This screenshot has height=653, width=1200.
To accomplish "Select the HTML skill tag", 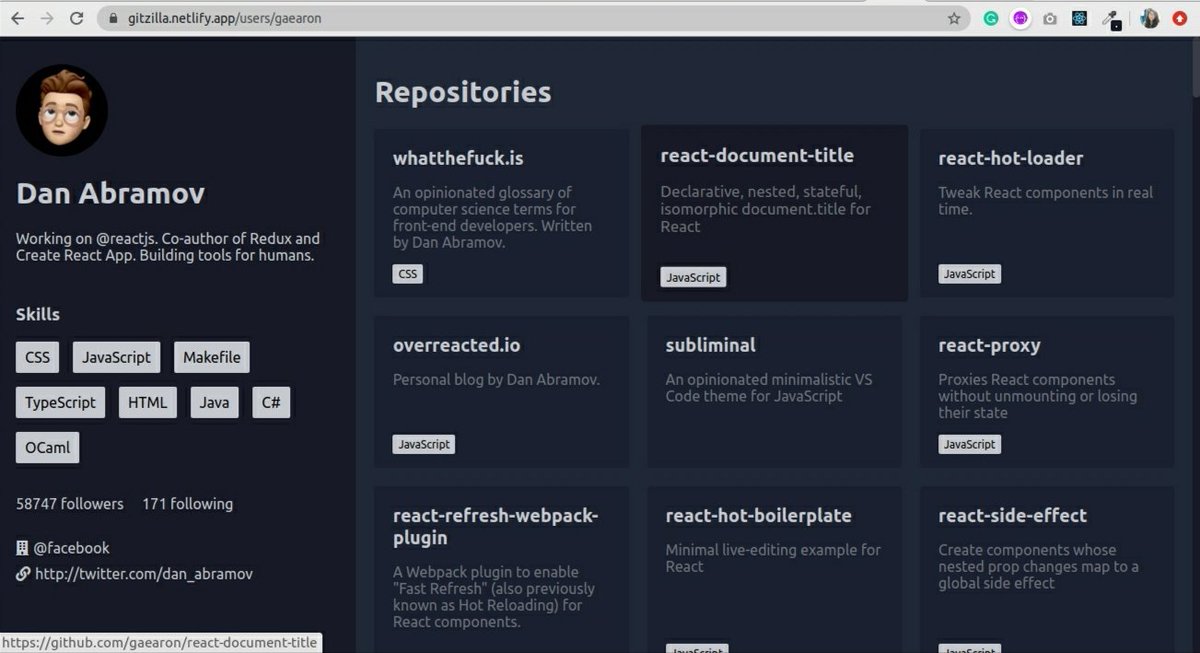I will coord(148,403).
